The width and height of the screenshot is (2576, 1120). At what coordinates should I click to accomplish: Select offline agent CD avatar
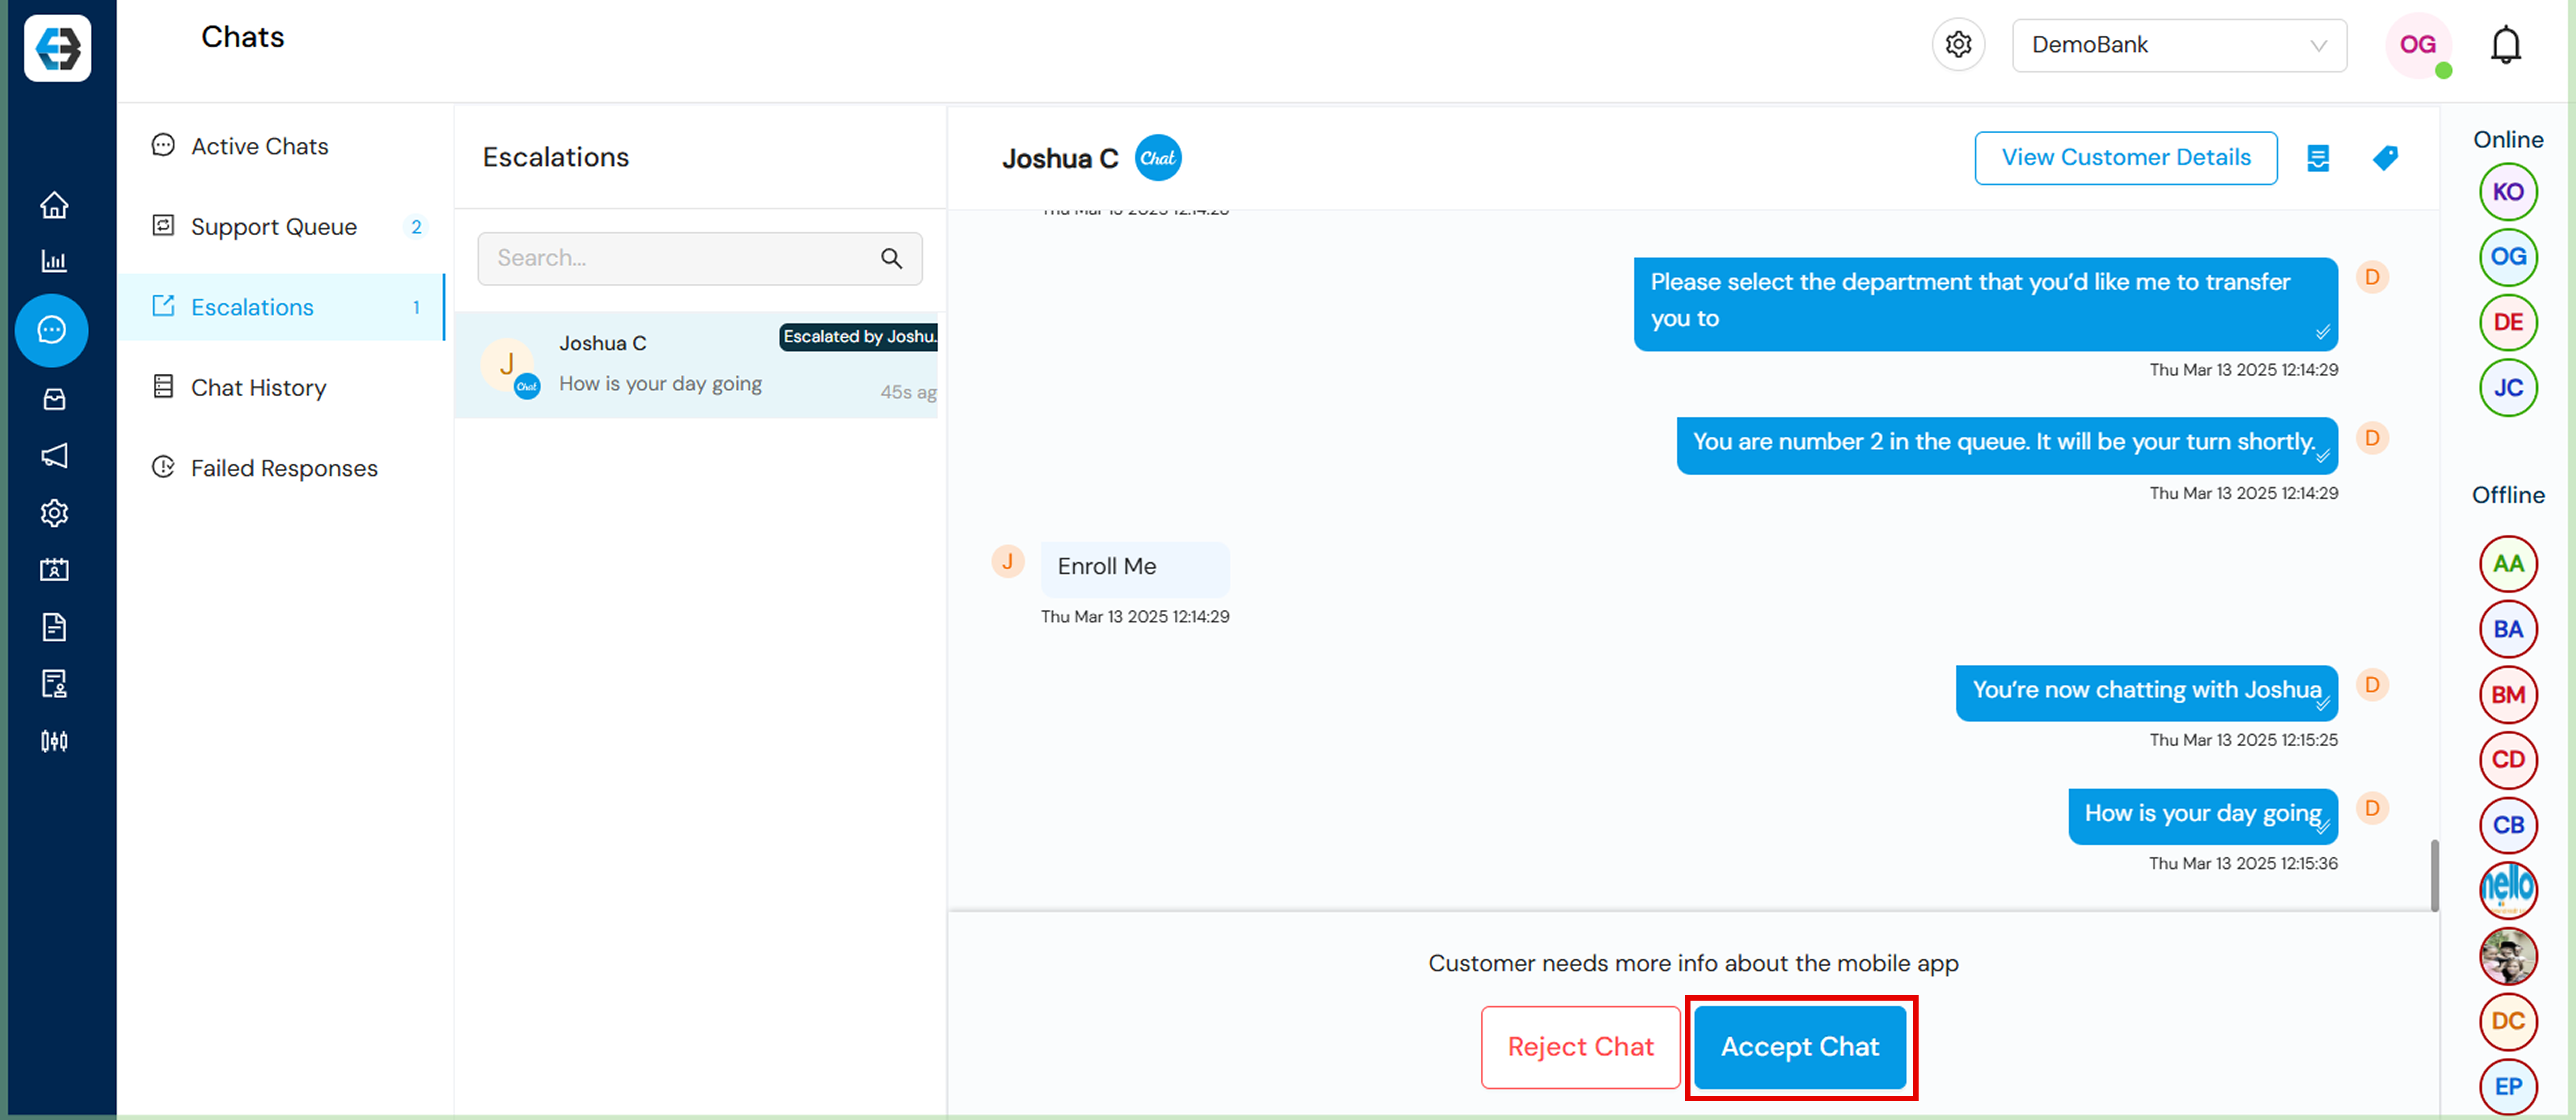tap(2508, 760)
